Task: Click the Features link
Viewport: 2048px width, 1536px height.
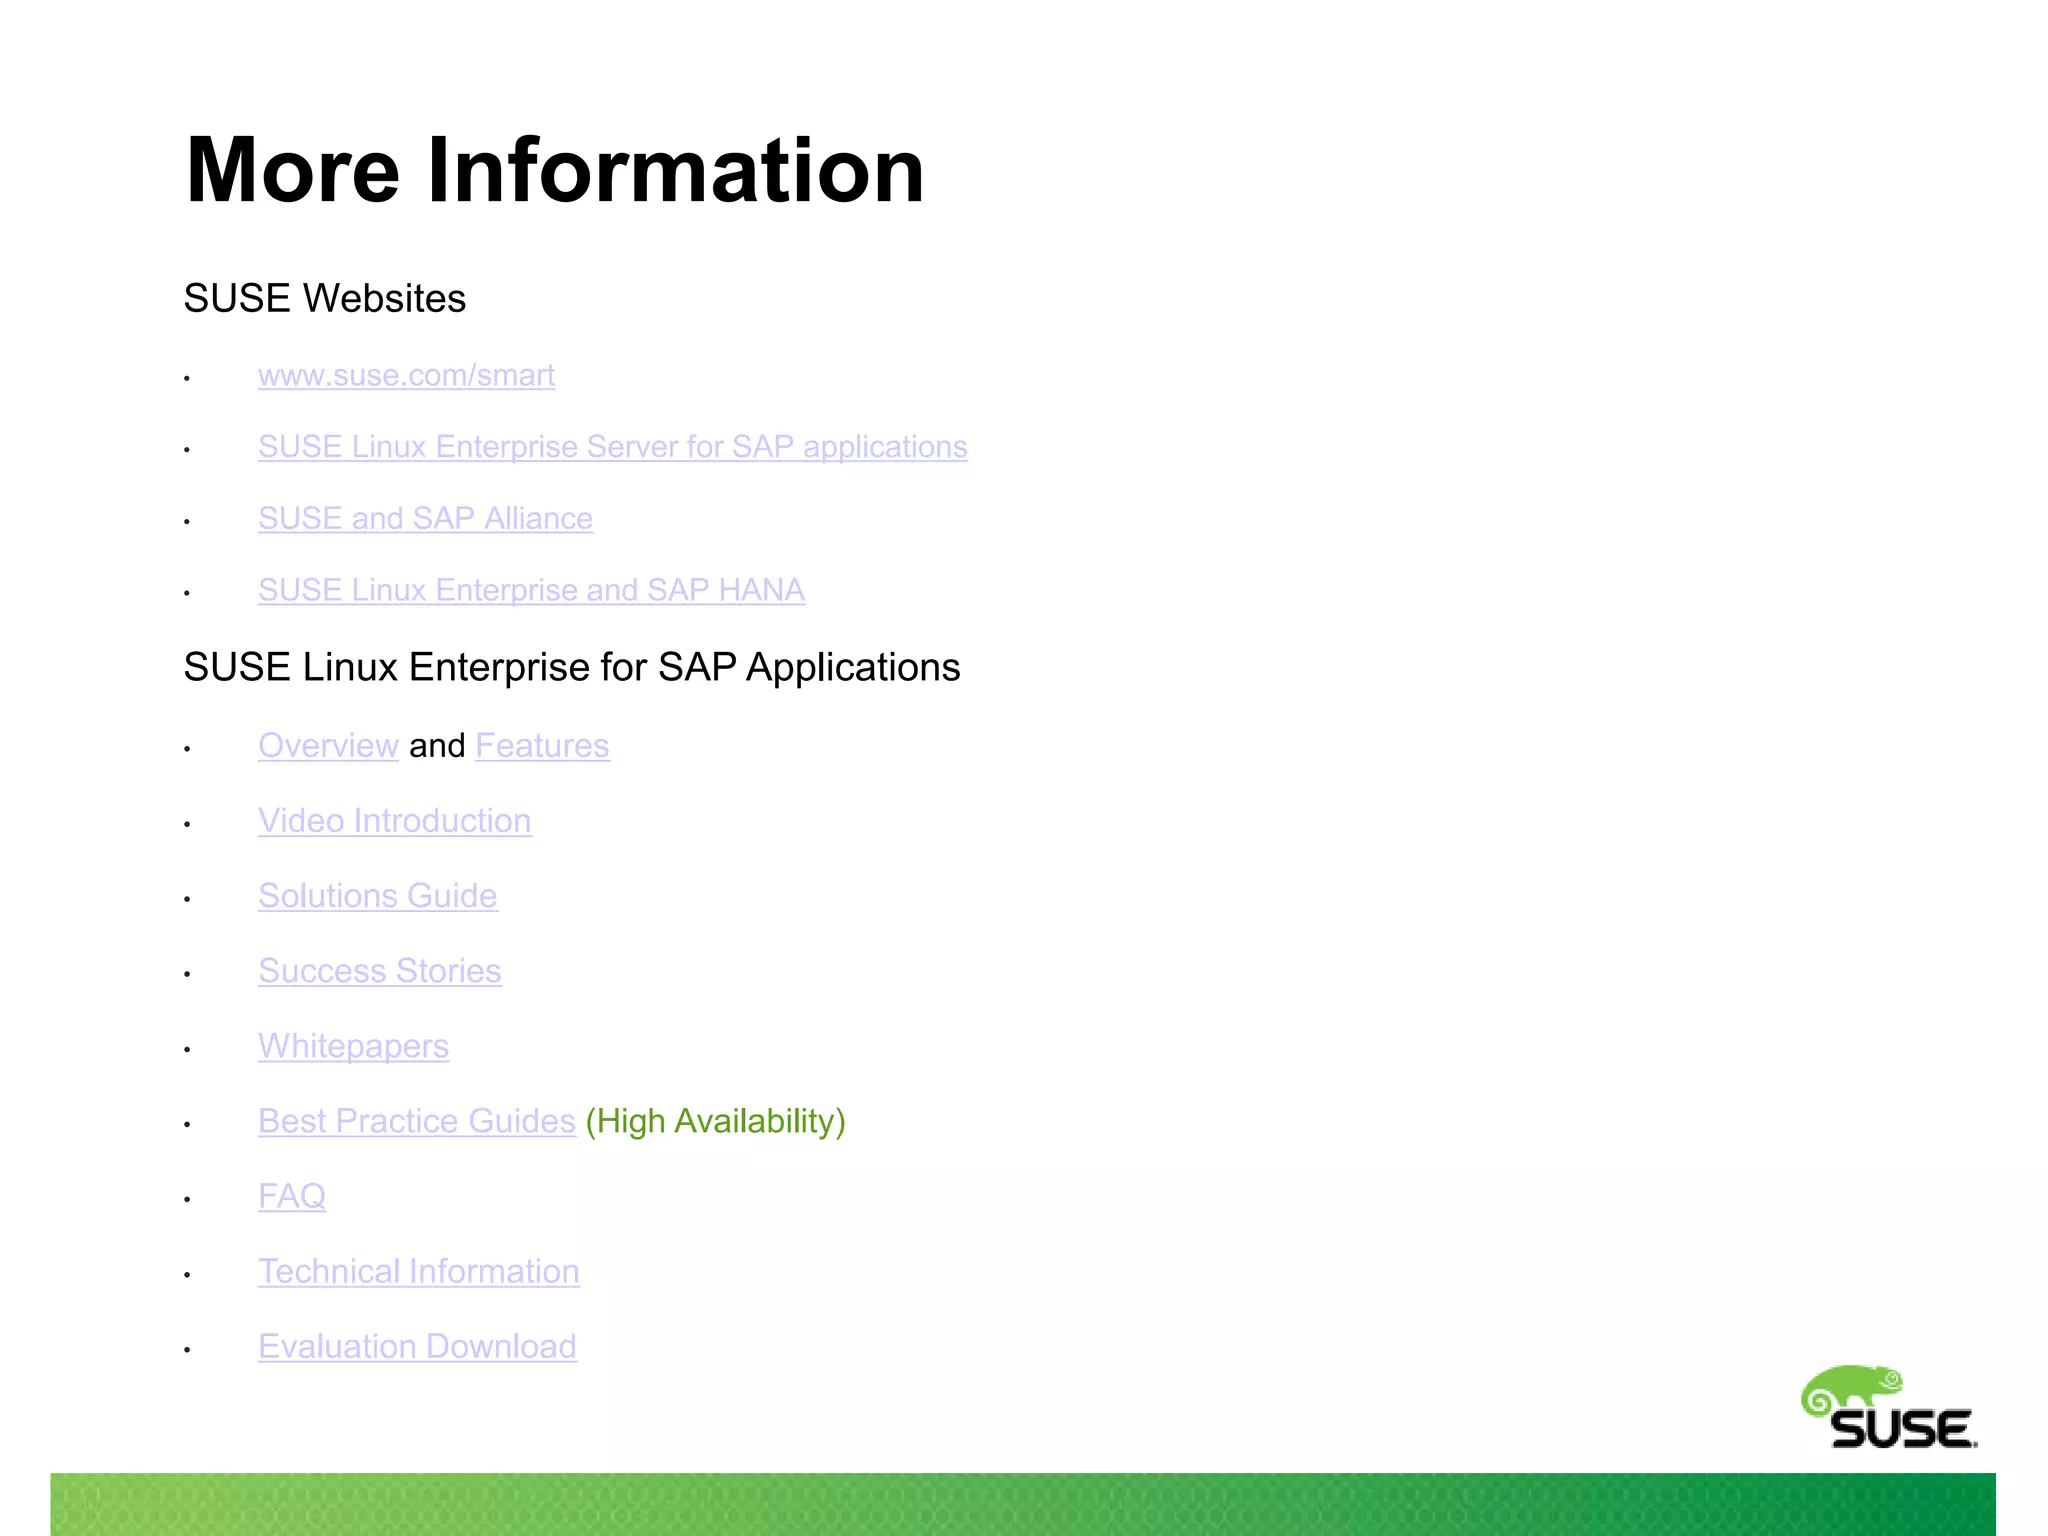Action: click(x=542, y=745)
